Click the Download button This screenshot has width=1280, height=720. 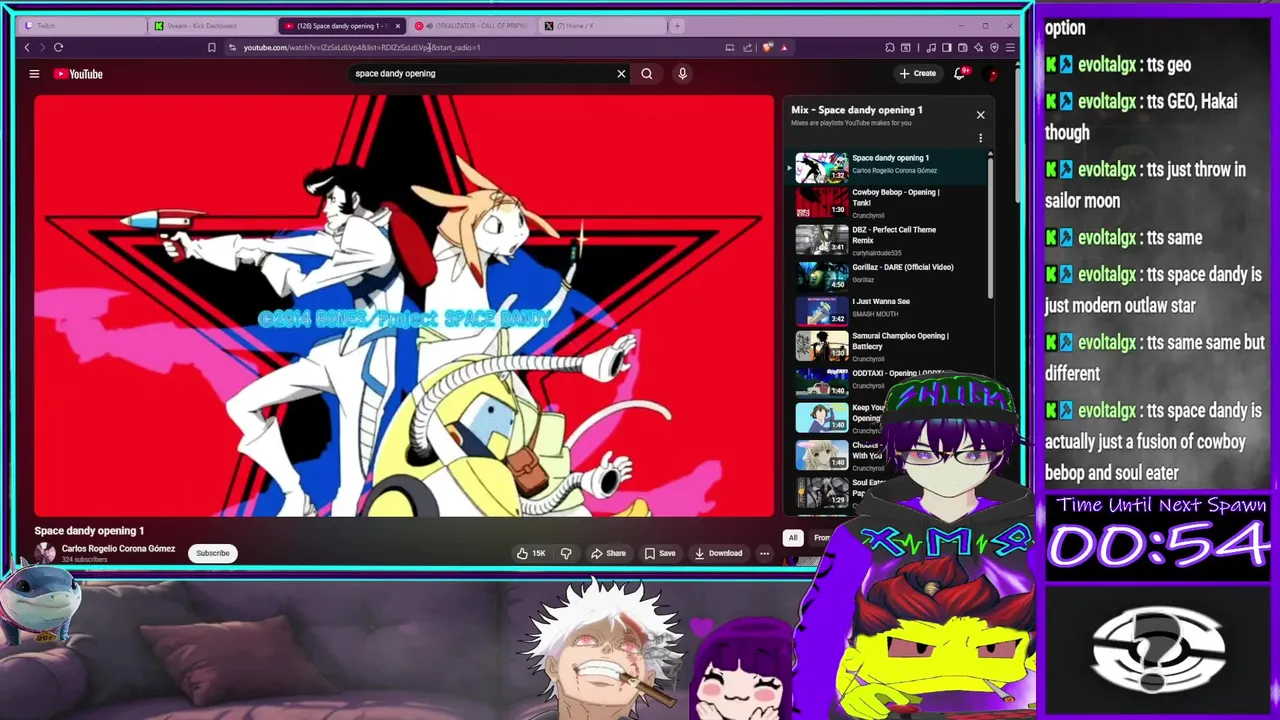pyautogui.click(x=719, y=553)
